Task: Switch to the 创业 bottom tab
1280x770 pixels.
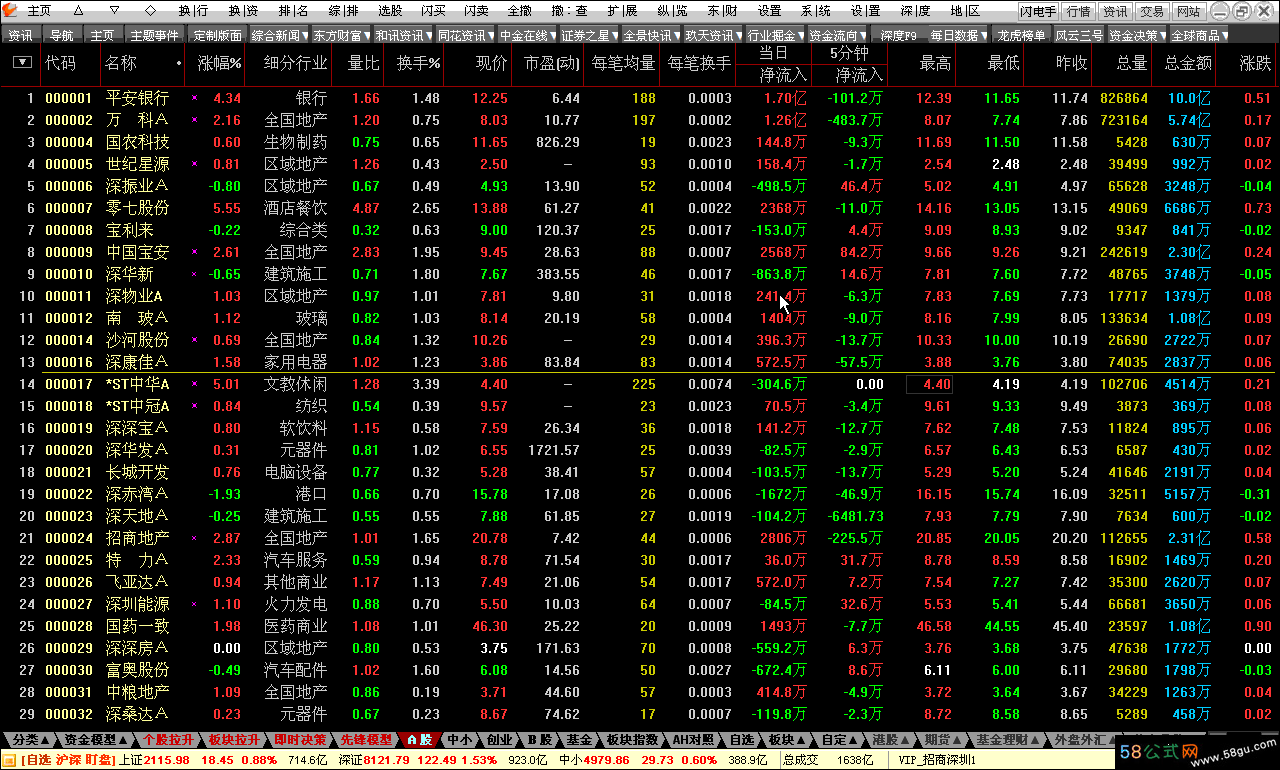Action: tap(499, 740)
